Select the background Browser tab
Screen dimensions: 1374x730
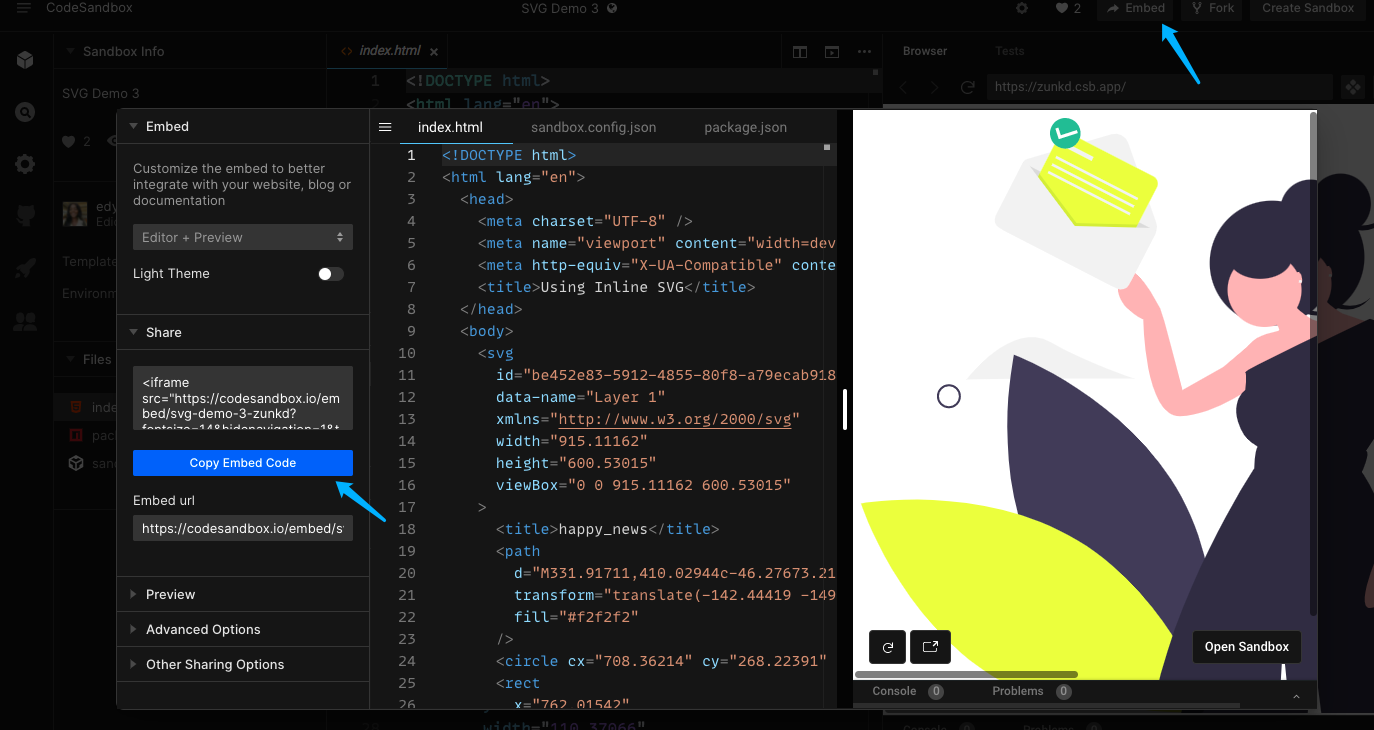pyautogui.click(x=925, y=51)
